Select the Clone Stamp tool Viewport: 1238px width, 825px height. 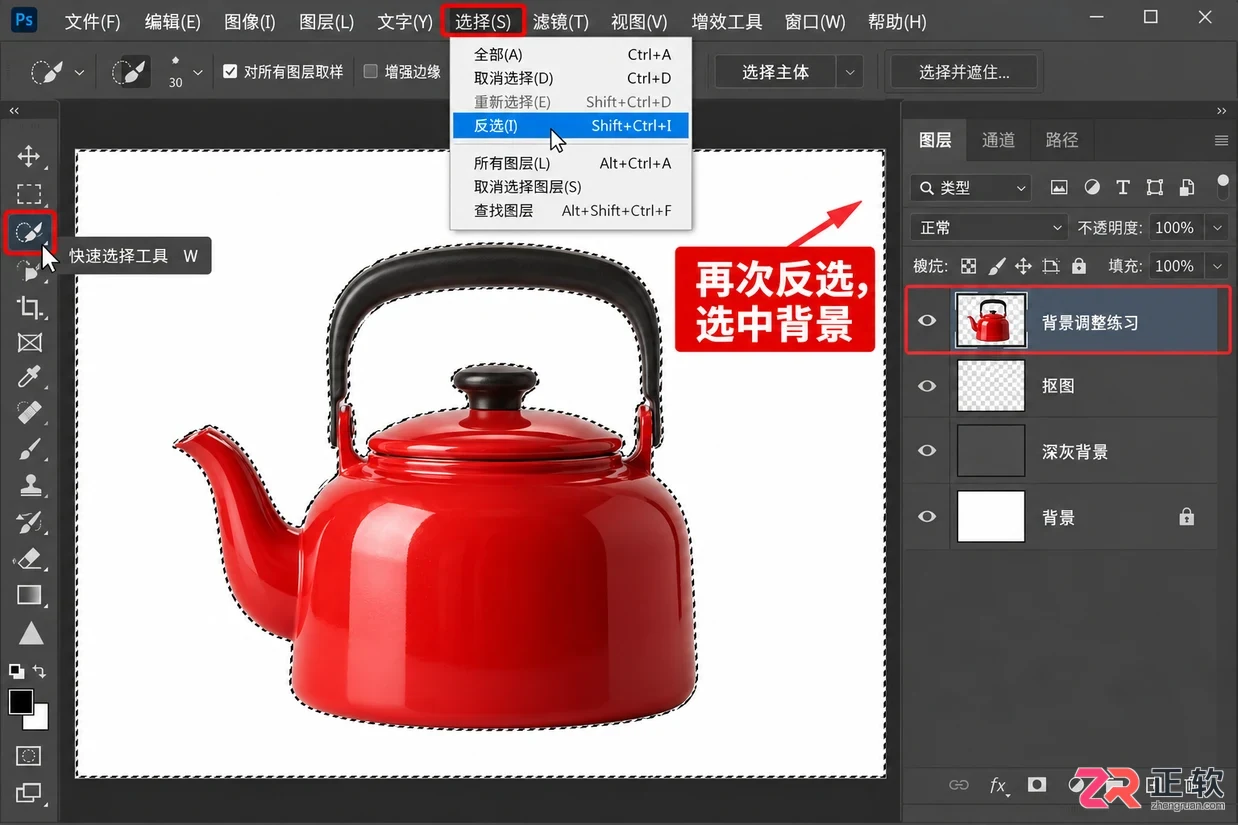(x=29, y=485)
